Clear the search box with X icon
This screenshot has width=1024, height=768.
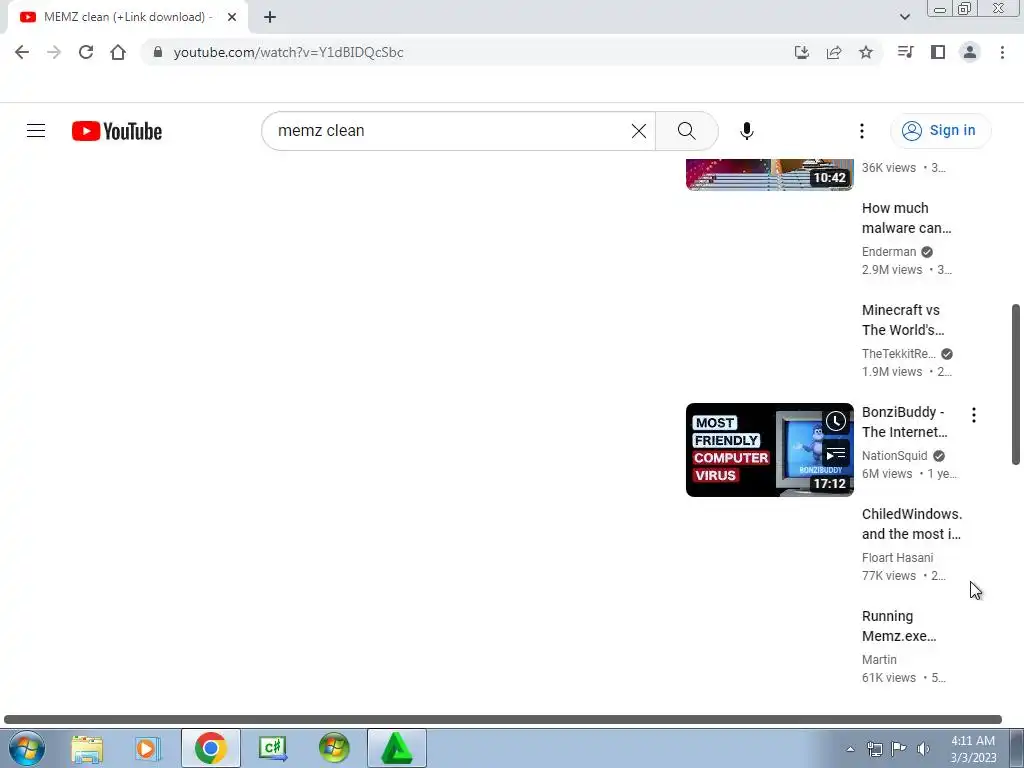click(x=639, y=131)
